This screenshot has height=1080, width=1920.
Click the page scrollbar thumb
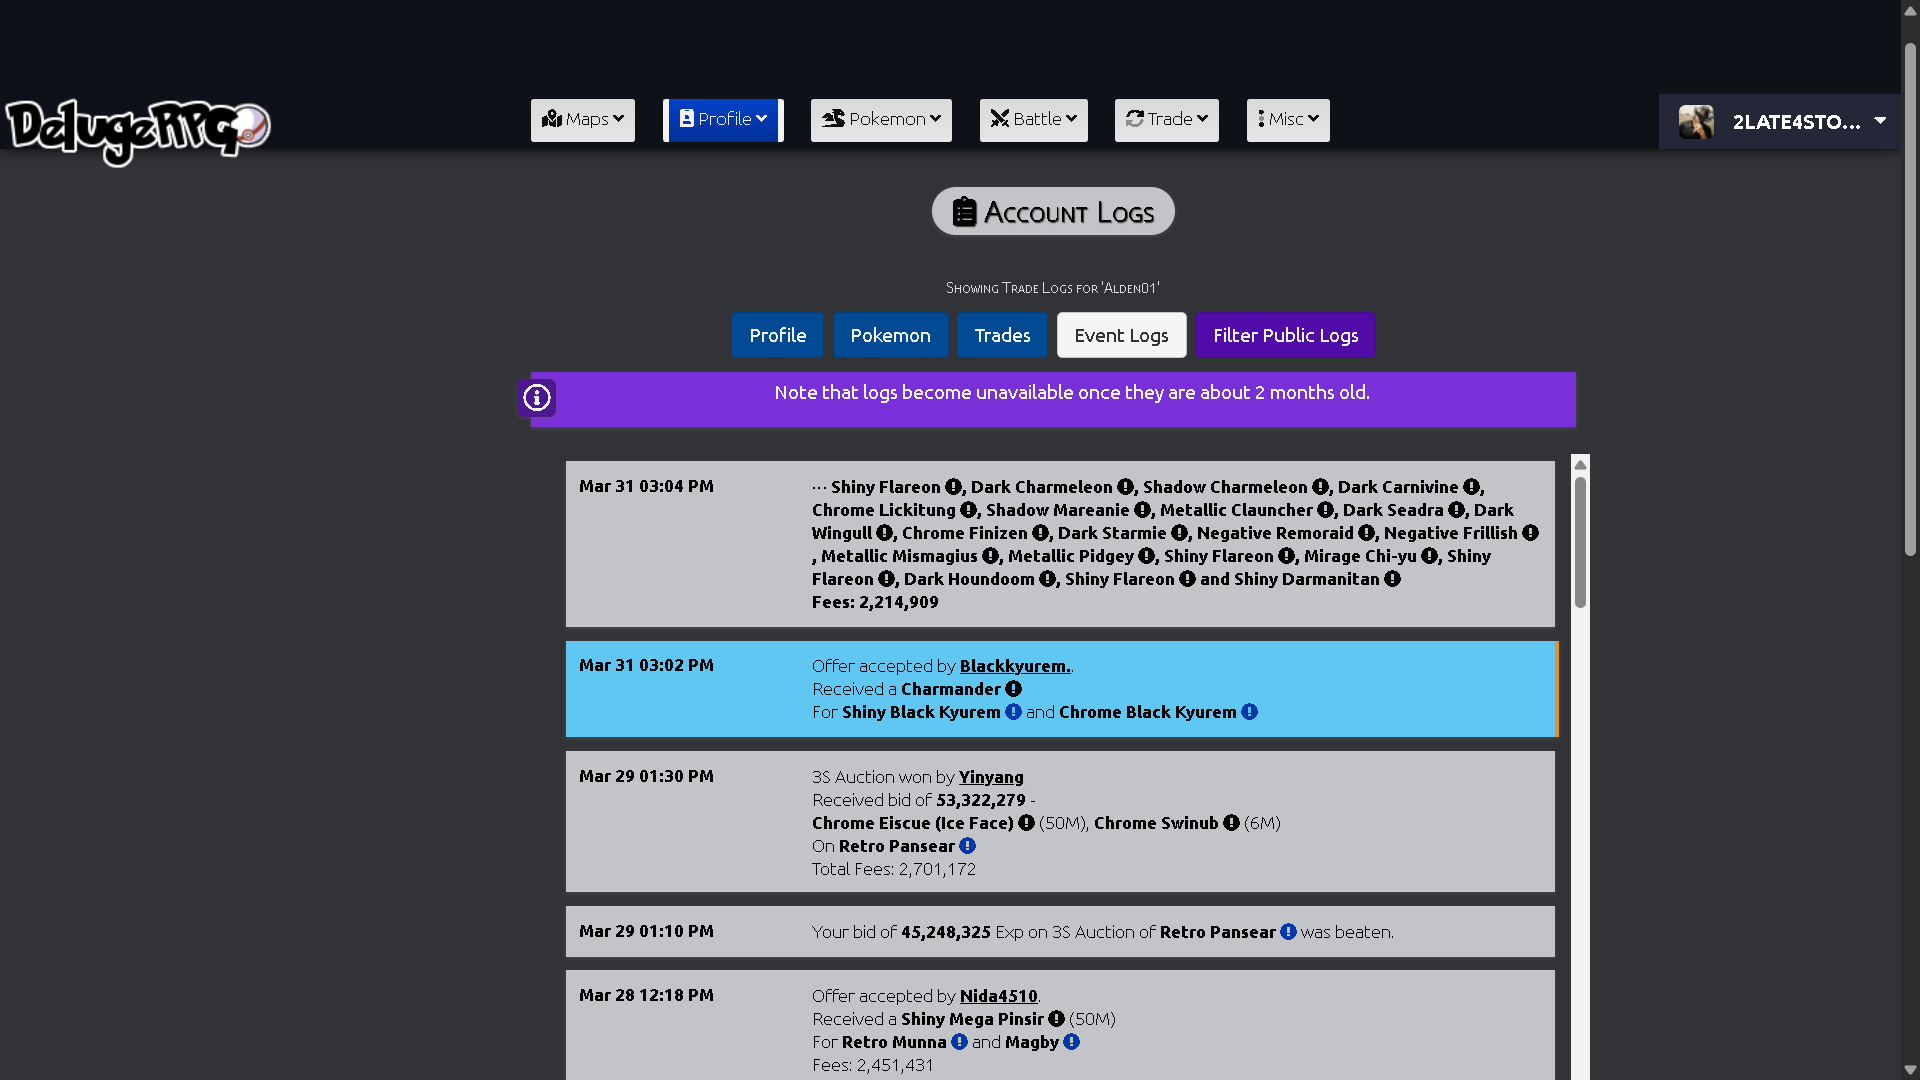click(x=1910, y=300)
